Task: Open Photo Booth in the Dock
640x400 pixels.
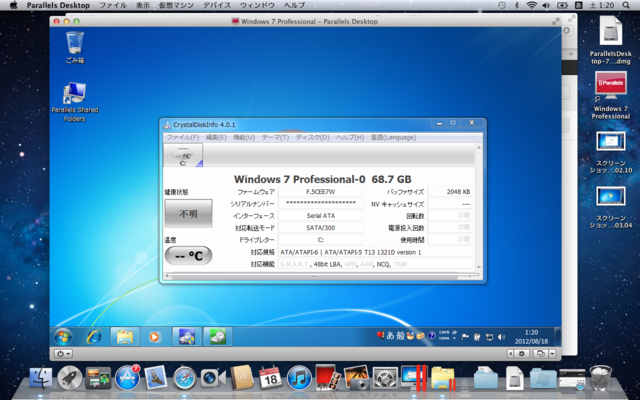Action: pos(328,377)
